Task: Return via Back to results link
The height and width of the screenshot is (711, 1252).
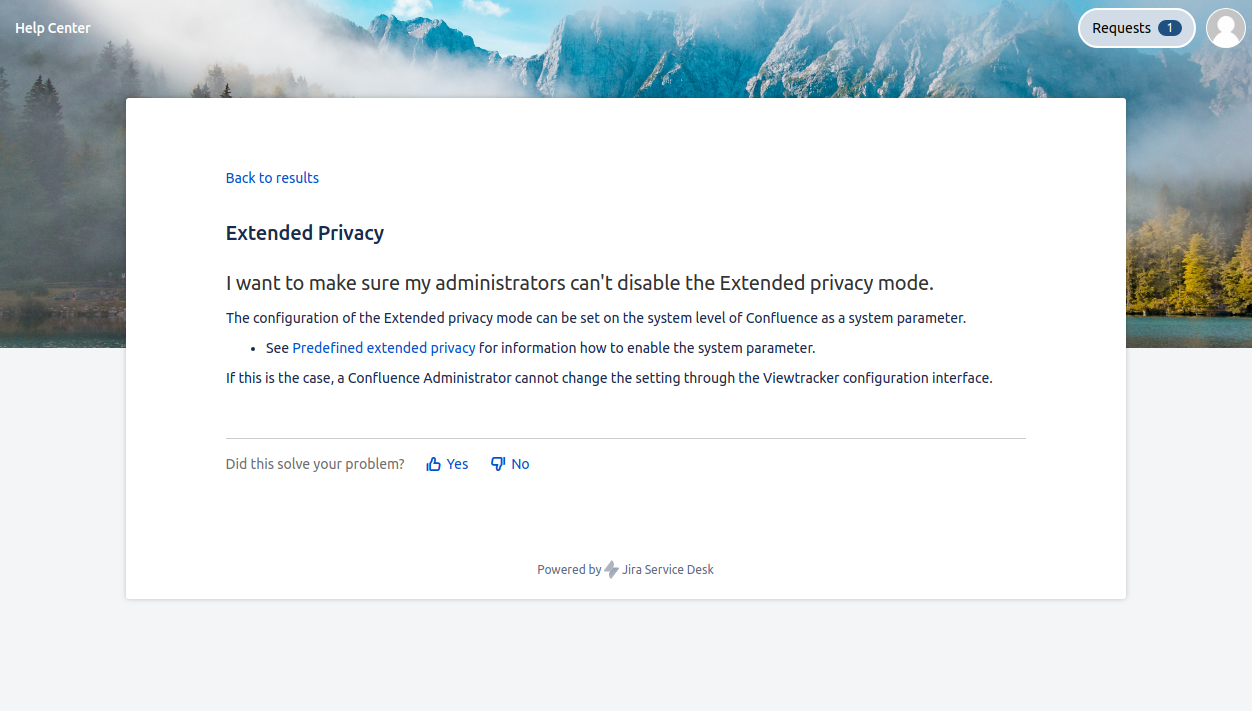Action: 272,178
